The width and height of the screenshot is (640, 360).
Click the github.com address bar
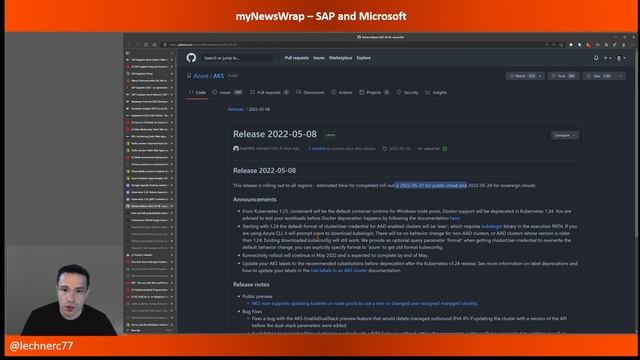tap(351, 44)
